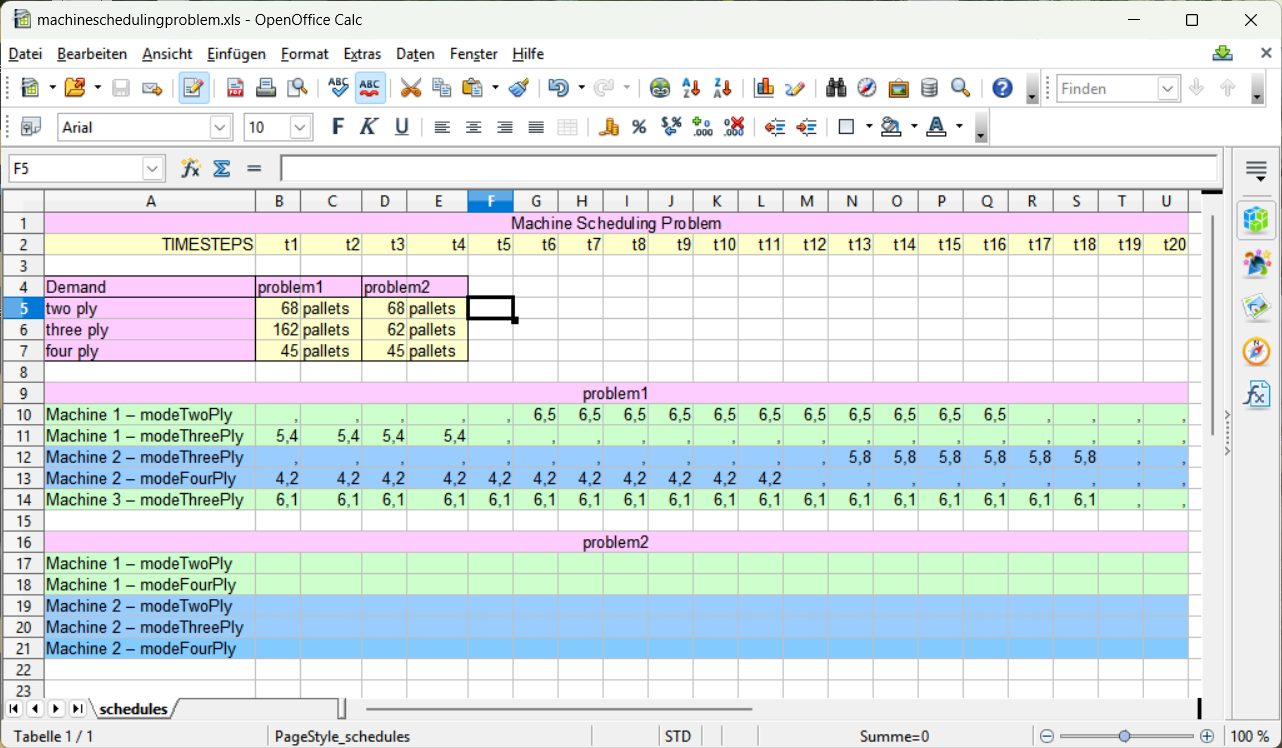Click the Sort Descending icon
1282x748 pixels.
(722, 88)
